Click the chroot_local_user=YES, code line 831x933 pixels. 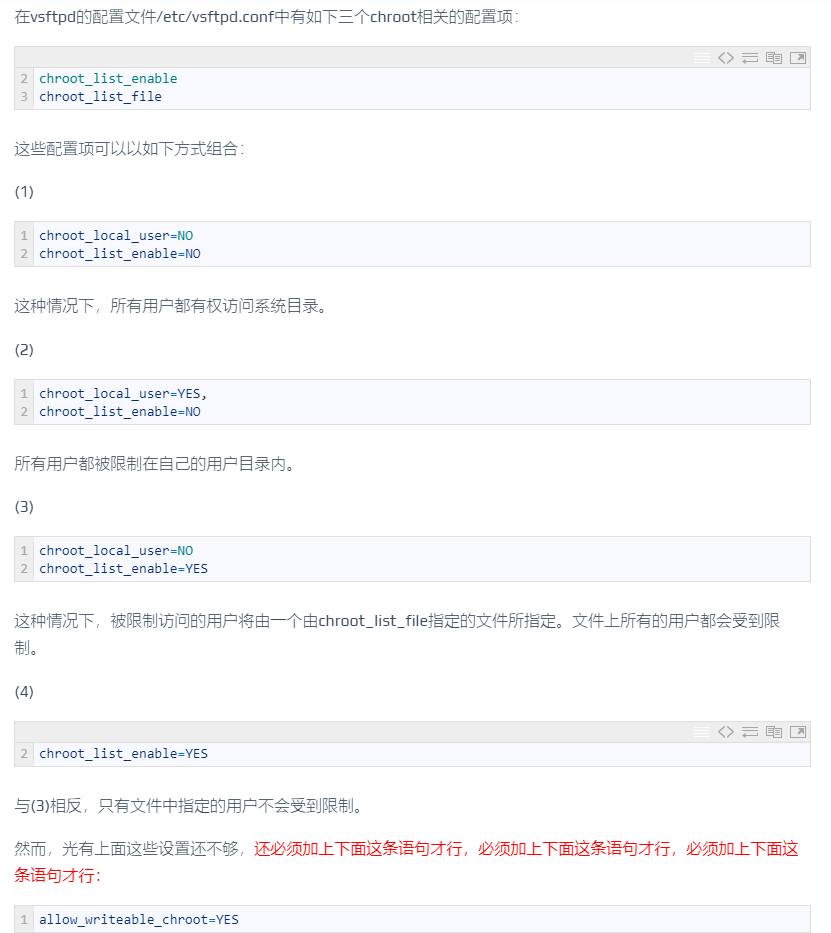[x=123, y=394]
